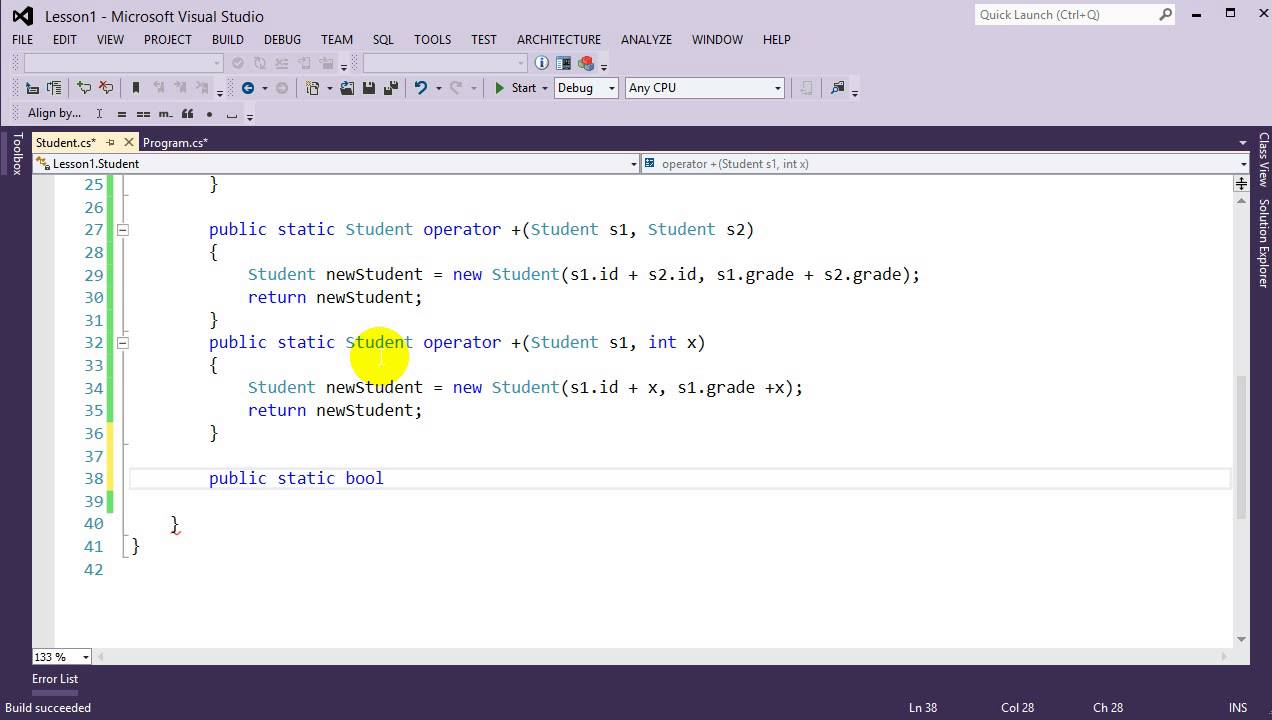Open the ANALYZE menu

pyautogui.click(x=646, y=39)
